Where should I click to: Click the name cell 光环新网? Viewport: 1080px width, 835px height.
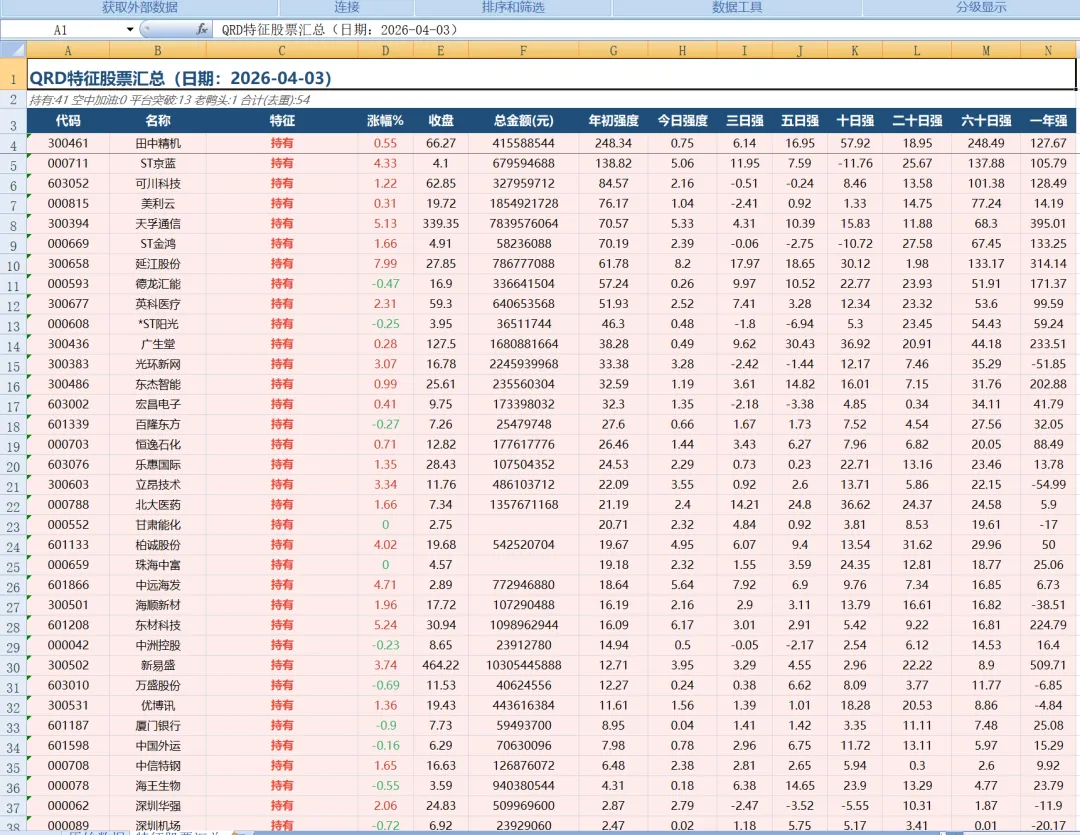coord(158,364)
